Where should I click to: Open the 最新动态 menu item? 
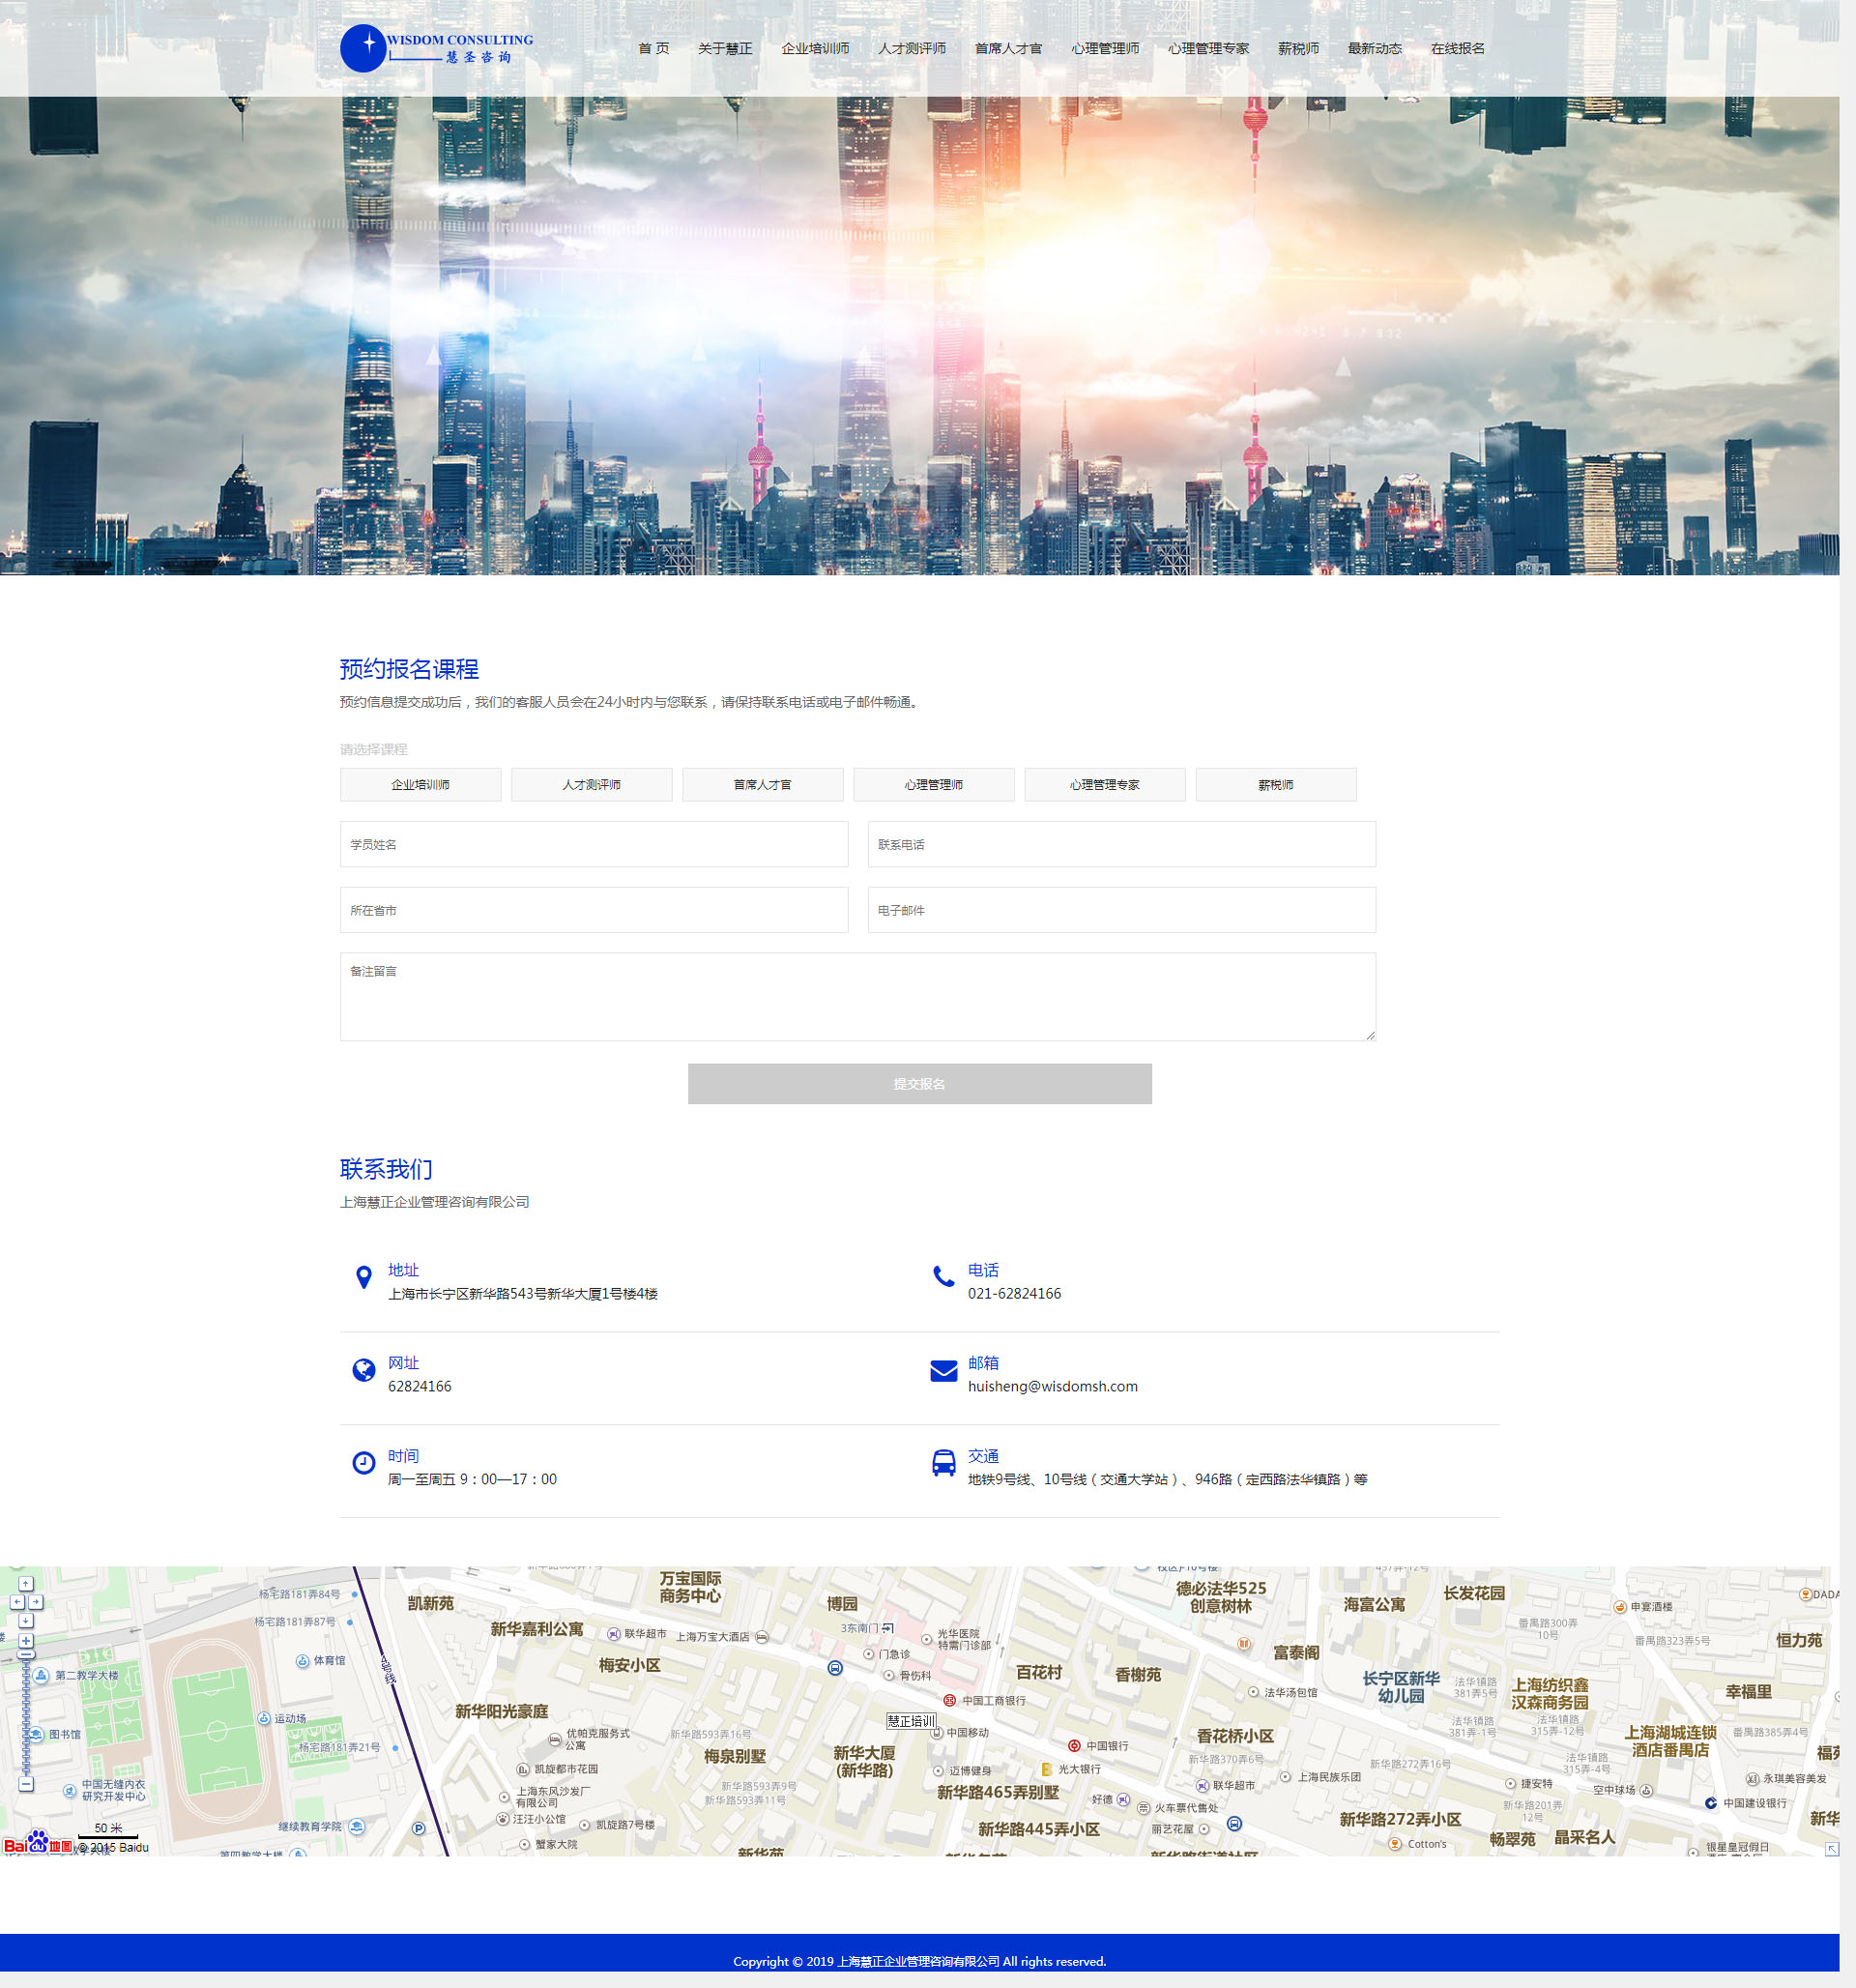(1373, 49)
